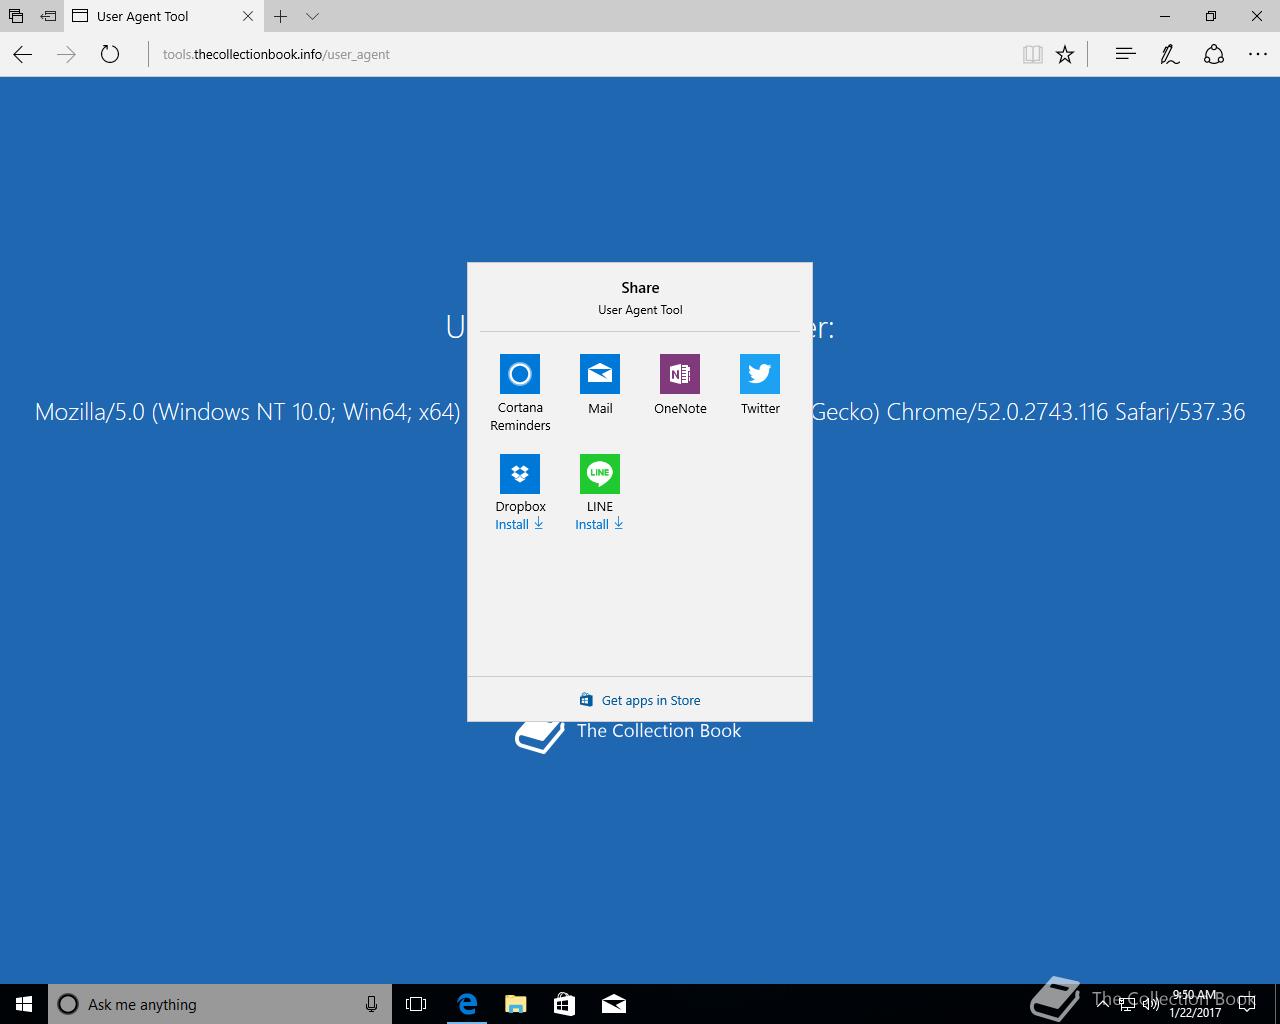This screenshot has width=1280, height=1024.
Task: Select the Dropbox app icon
Action: (520, 474)
